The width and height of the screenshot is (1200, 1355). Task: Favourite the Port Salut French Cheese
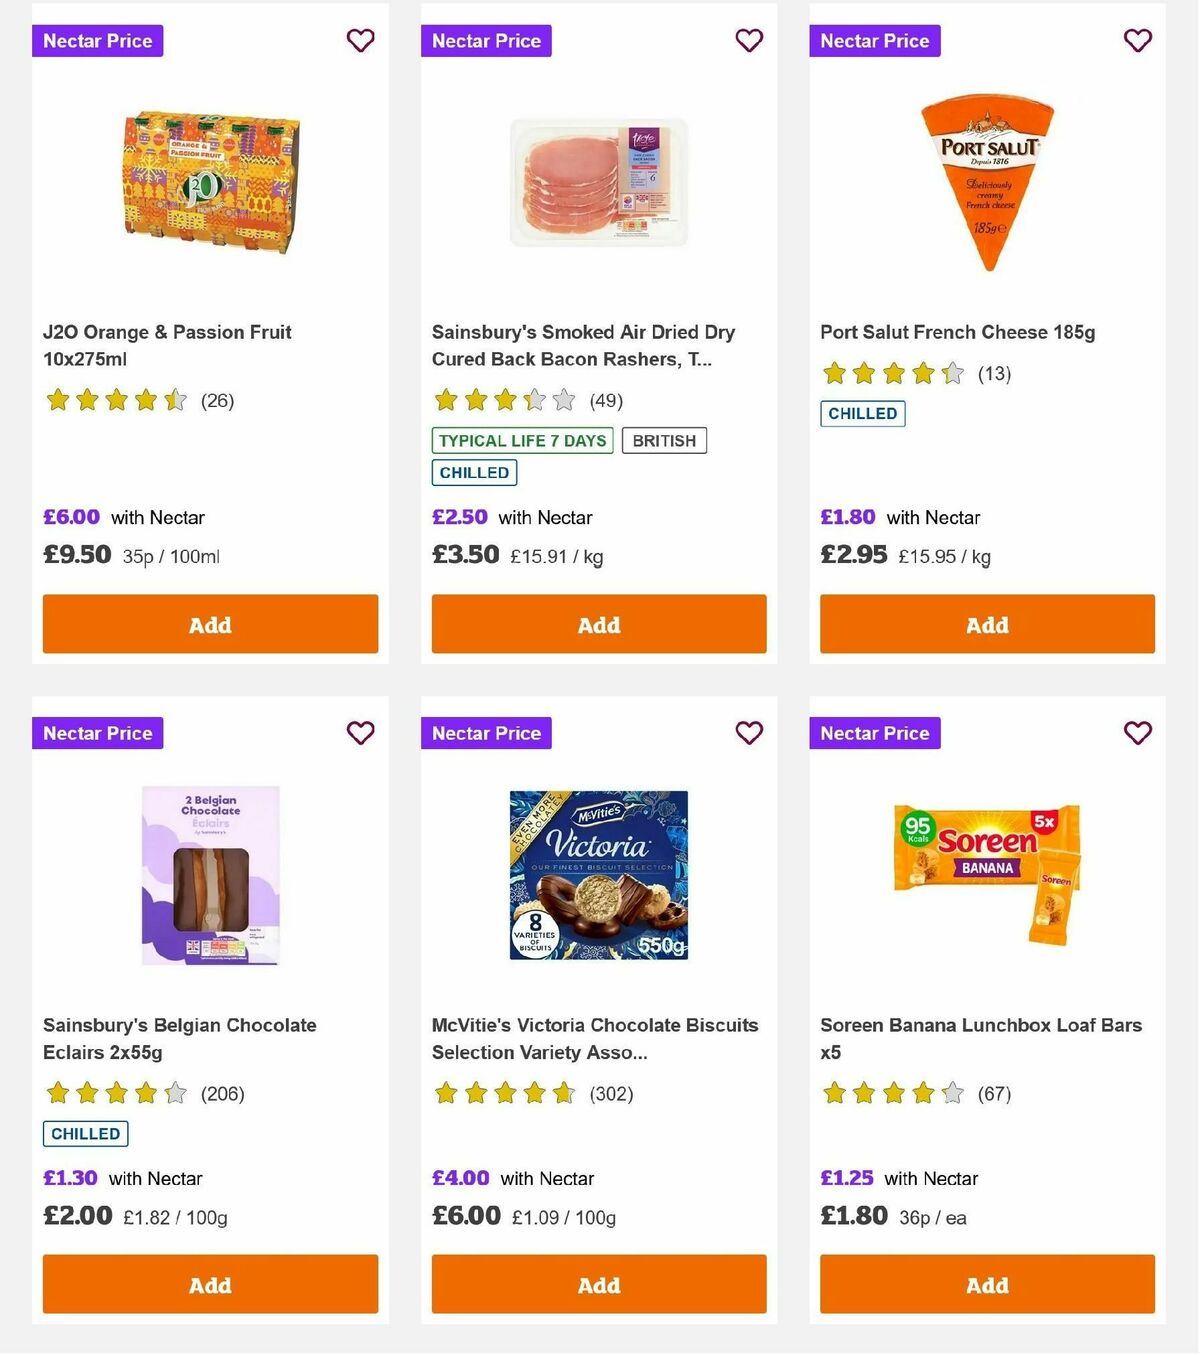tap(1137, 41)
